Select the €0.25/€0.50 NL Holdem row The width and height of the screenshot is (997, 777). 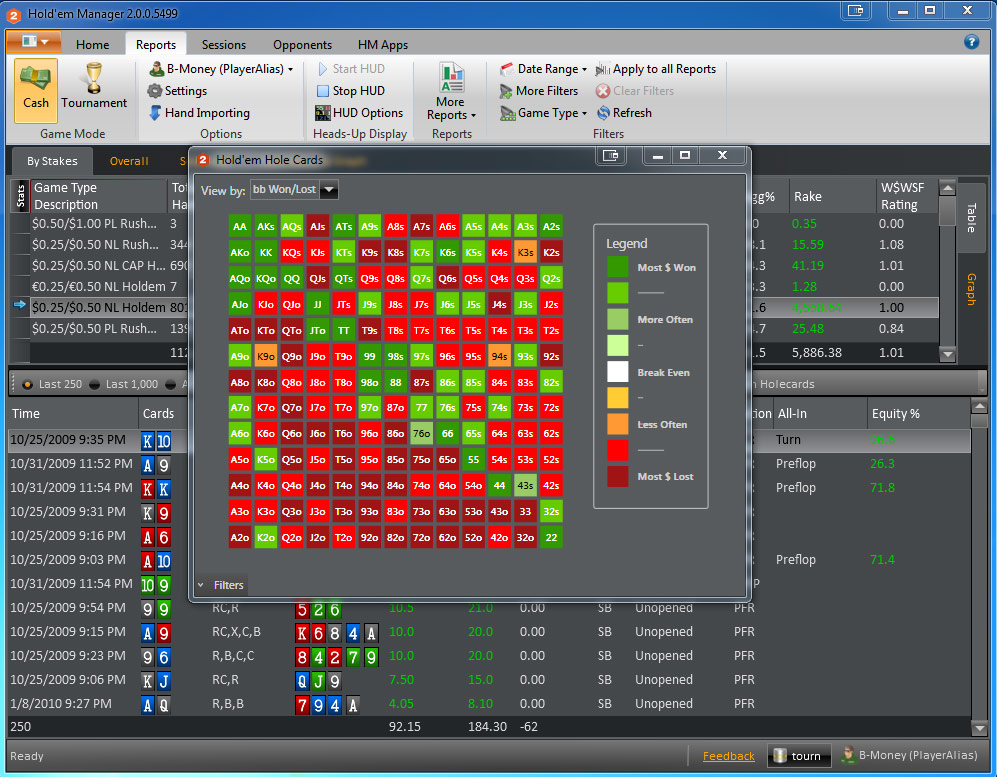click(x=483, y=287)
